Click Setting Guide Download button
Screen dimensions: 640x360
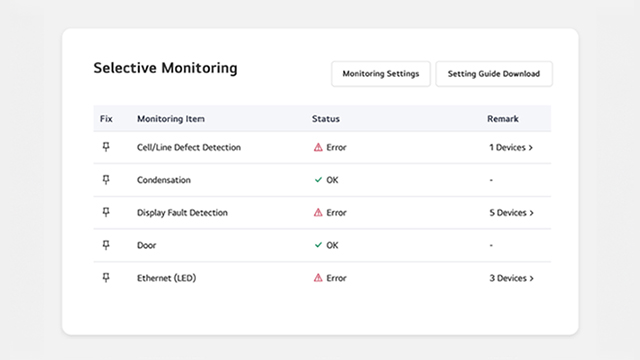tap(494, 74)
